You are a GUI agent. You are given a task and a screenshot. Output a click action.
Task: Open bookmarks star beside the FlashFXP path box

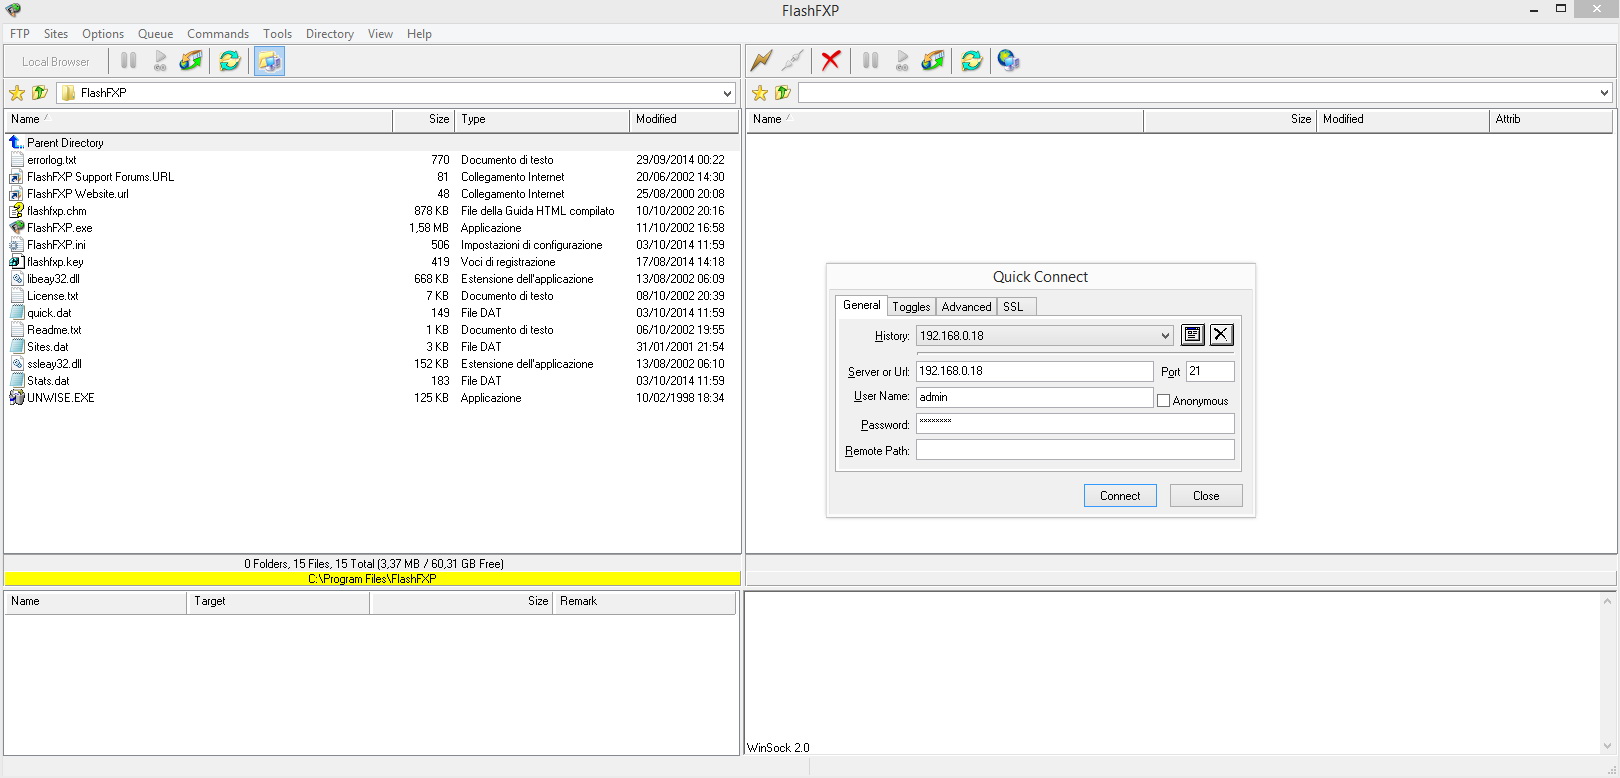(17, 93)
